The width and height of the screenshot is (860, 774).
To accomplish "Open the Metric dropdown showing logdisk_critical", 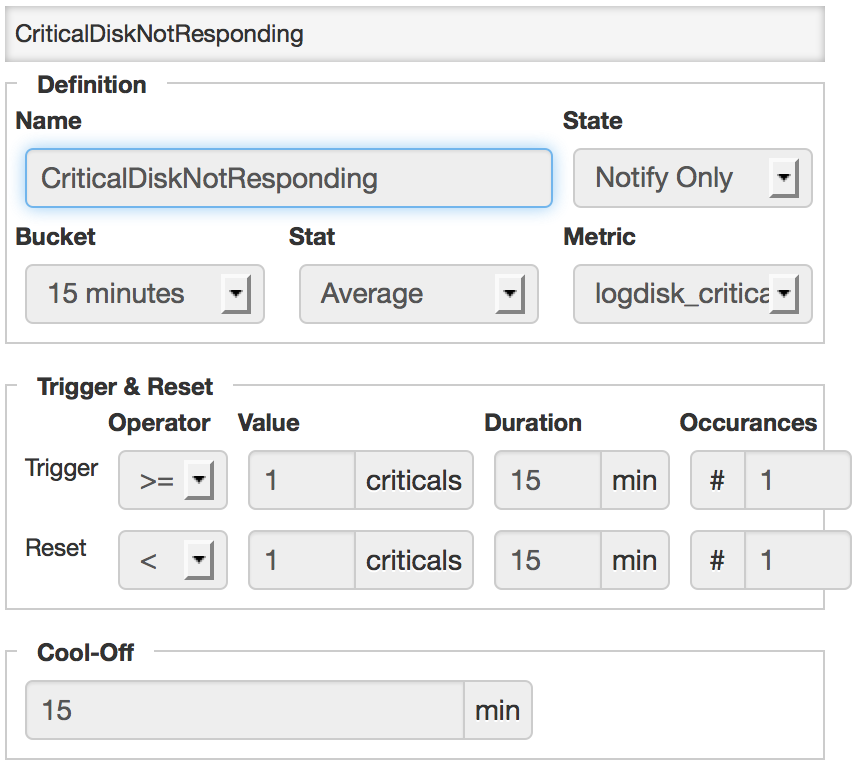I will (x=692, y=294).
